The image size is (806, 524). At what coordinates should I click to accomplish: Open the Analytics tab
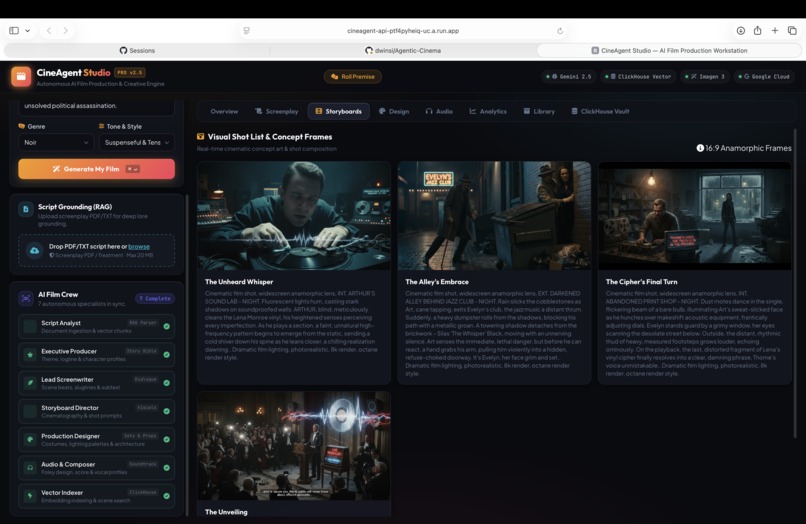pyautogui.click(x=488, y=111)
